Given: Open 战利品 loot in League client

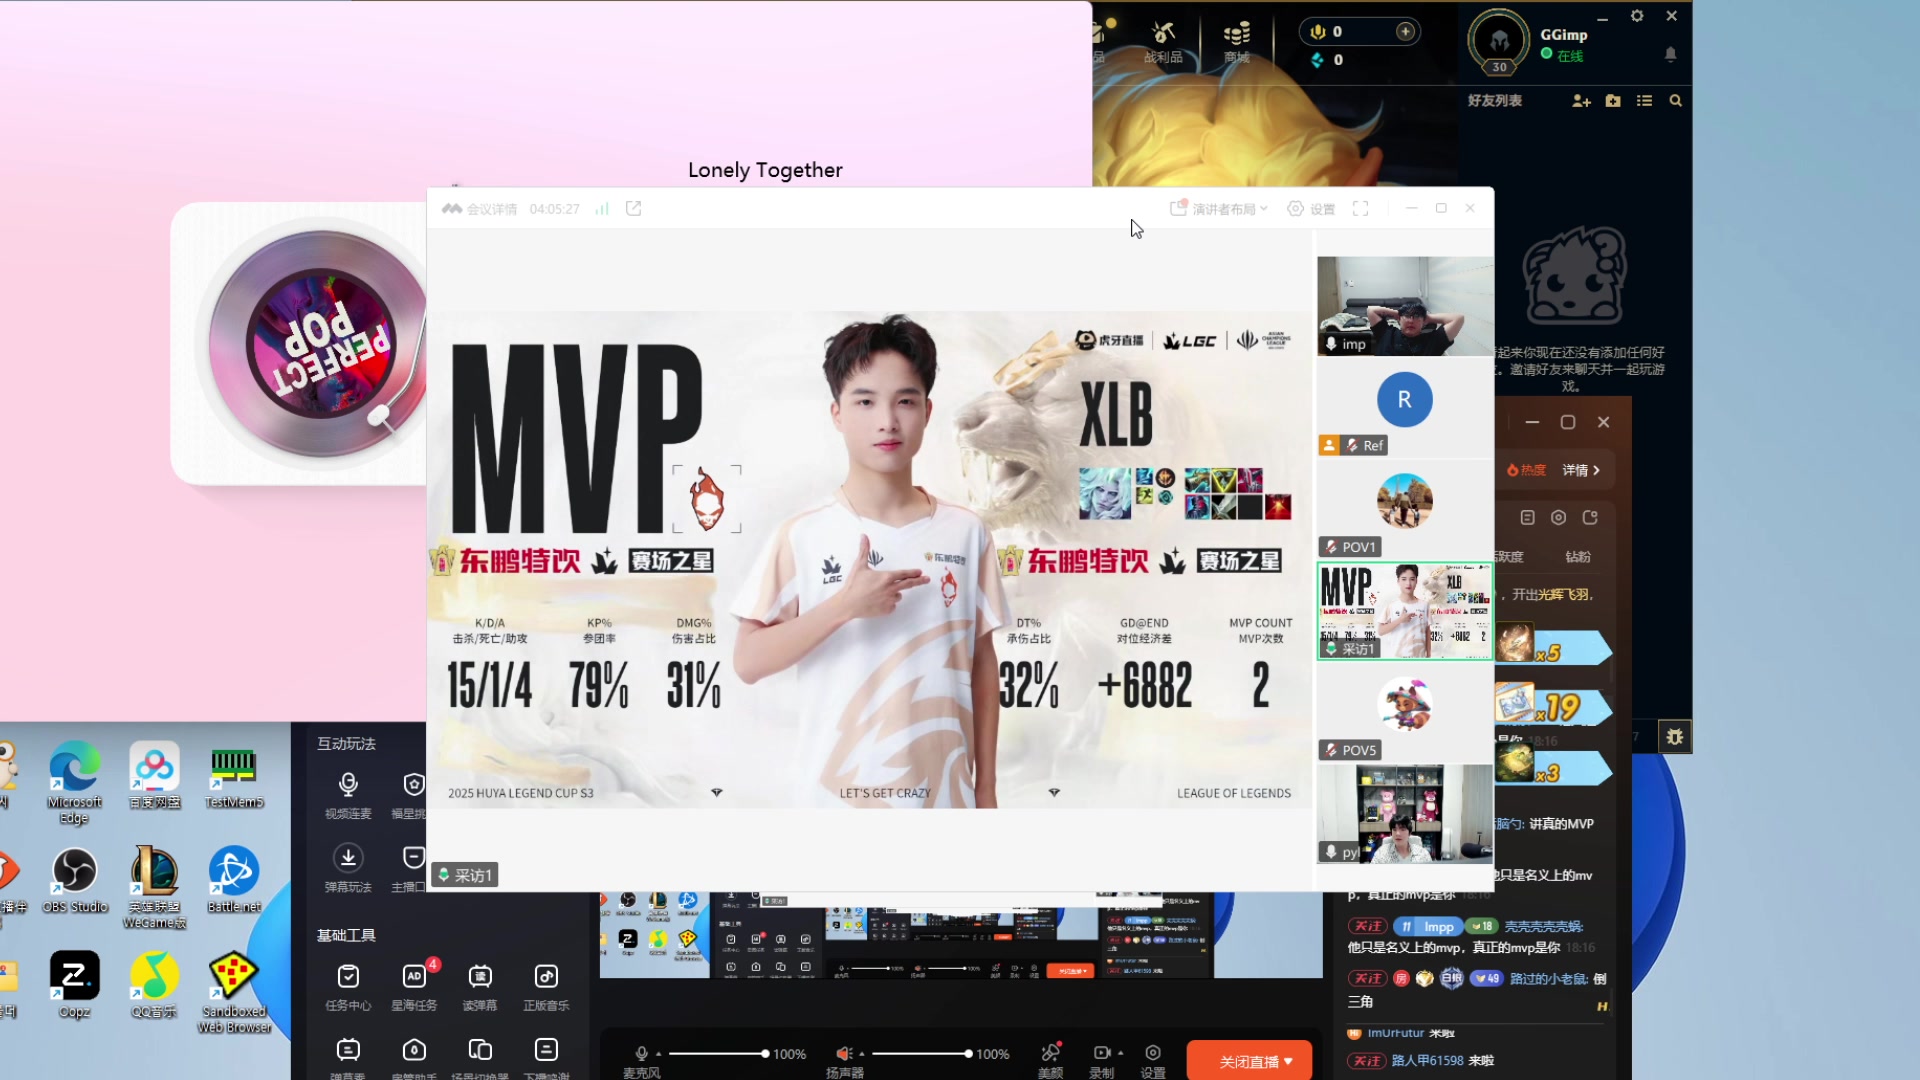Looking at the screenshot, I should point(1163,42).
